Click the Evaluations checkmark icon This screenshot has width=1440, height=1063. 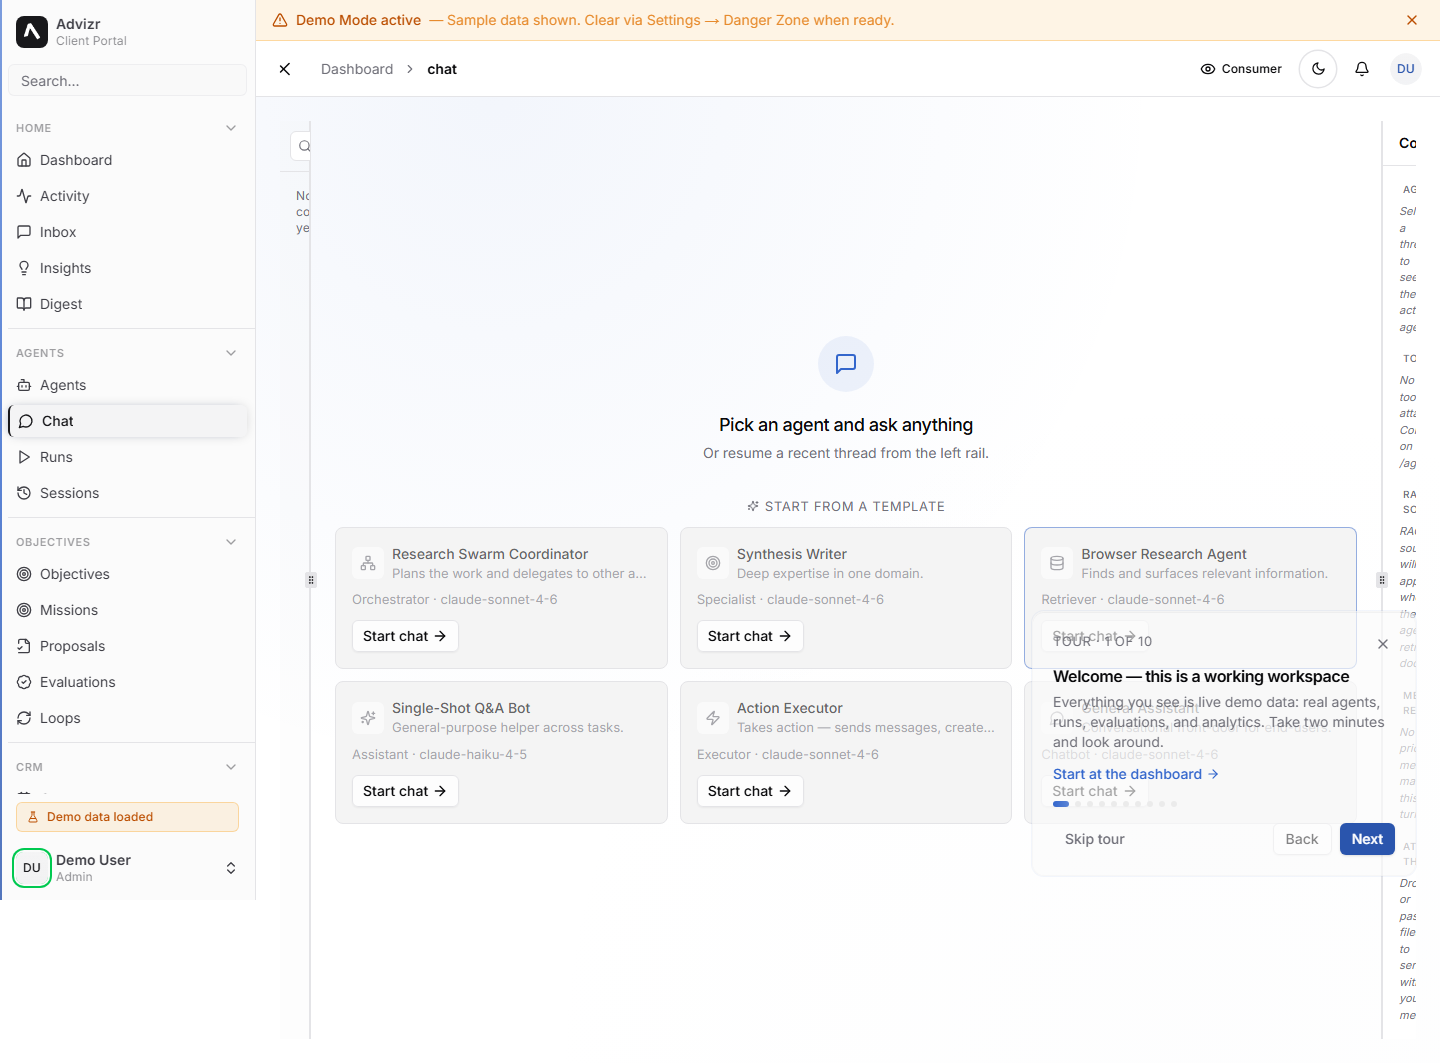tap(24, 682)
